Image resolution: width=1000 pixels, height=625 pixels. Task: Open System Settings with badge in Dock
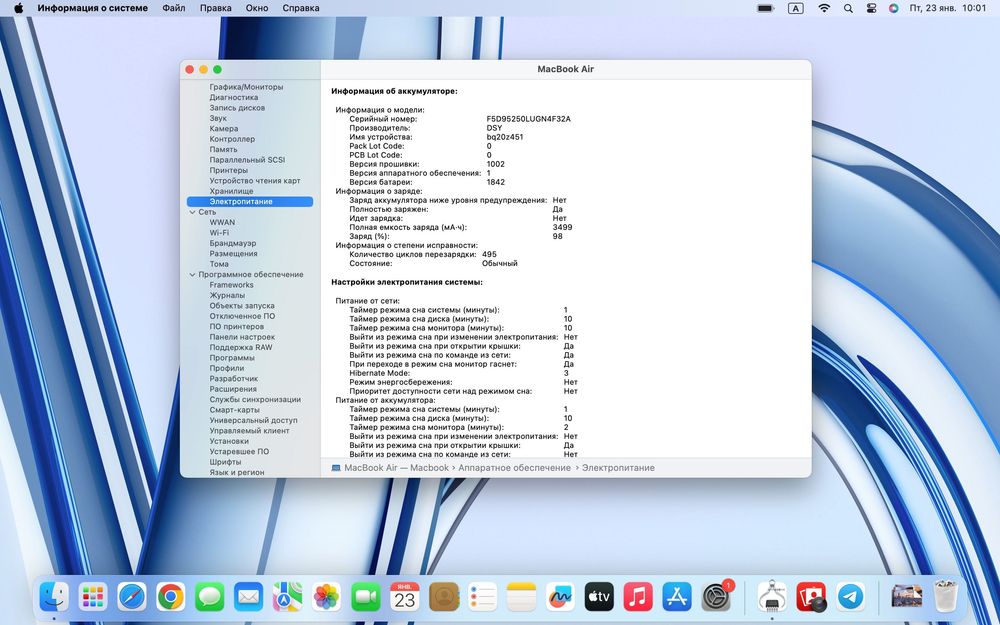click(x=717, y=598)
